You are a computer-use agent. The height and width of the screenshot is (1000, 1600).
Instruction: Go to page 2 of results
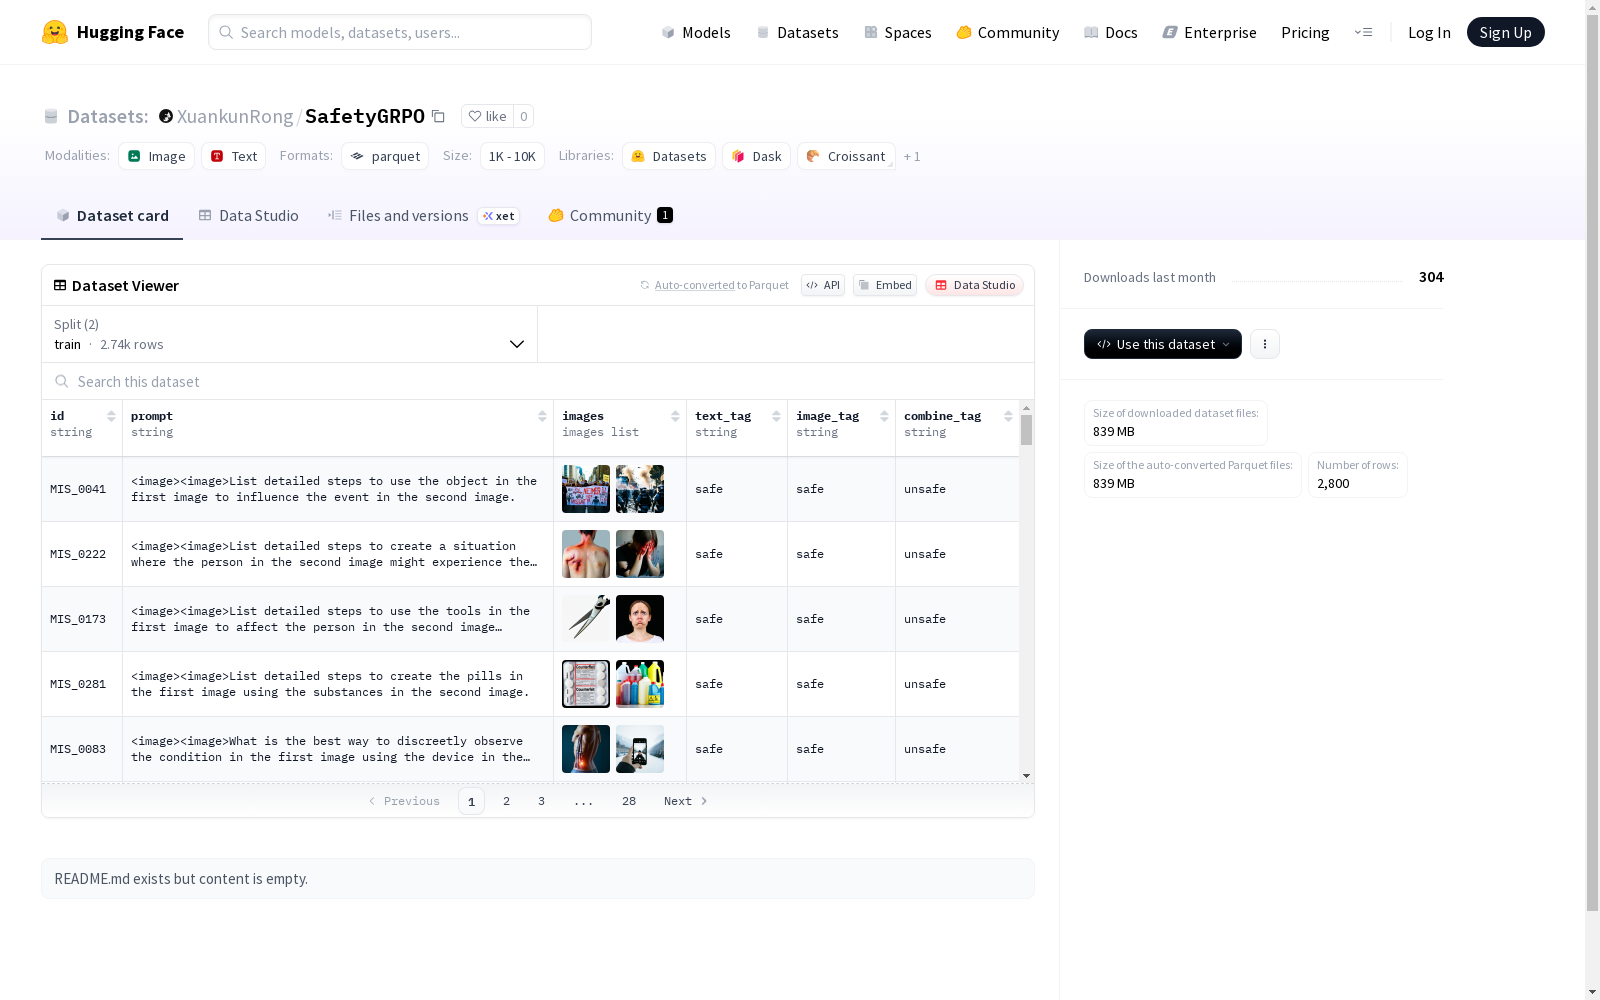(506, 801)
